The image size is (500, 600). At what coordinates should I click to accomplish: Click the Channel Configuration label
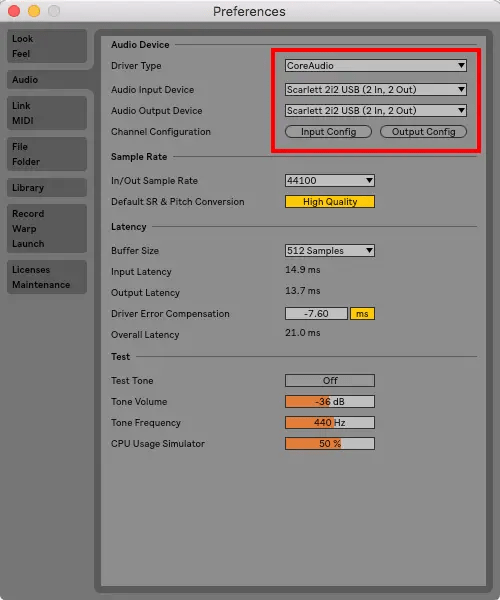pyautogui.click(x=161, y=132)
